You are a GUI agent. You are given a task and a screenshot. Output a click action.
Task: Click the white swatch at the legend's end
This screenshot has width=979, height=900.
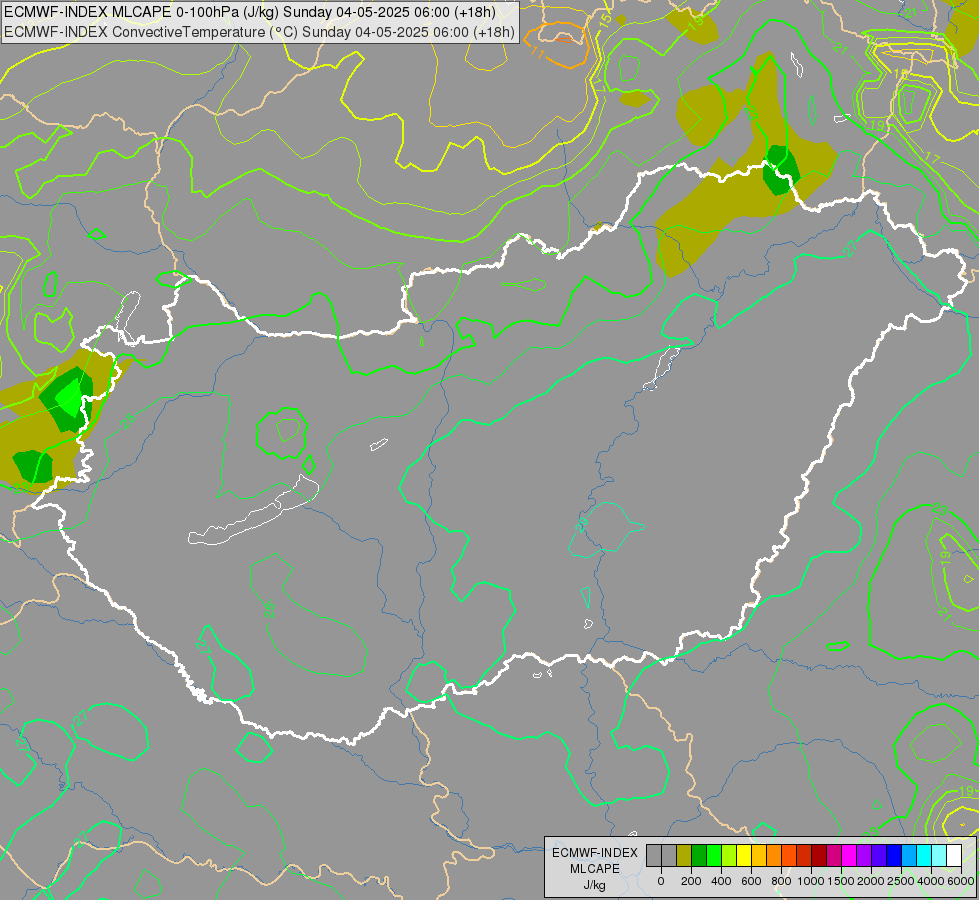954,855
